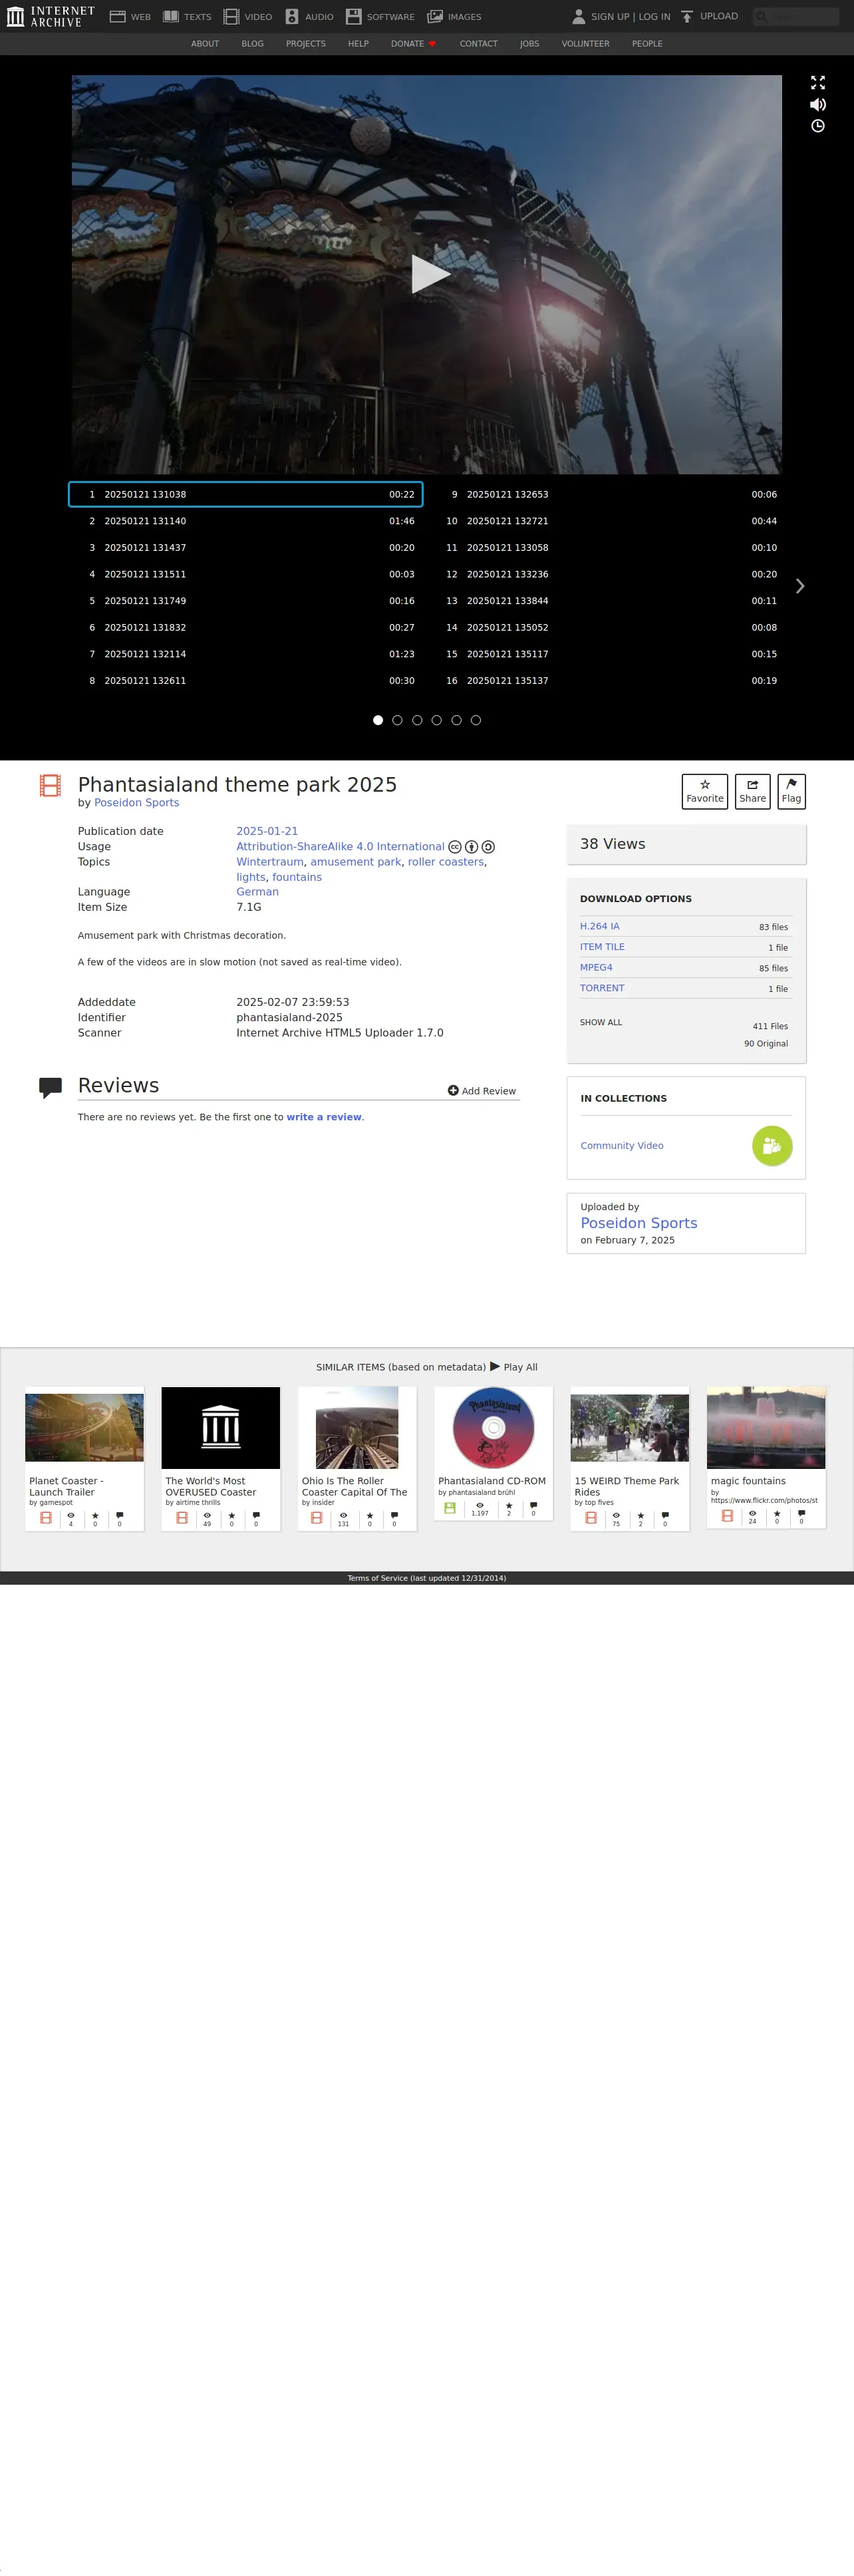The image size is (854, 2576).
Task: Click the Add Review plus button
Action: tap(482, 1091)
